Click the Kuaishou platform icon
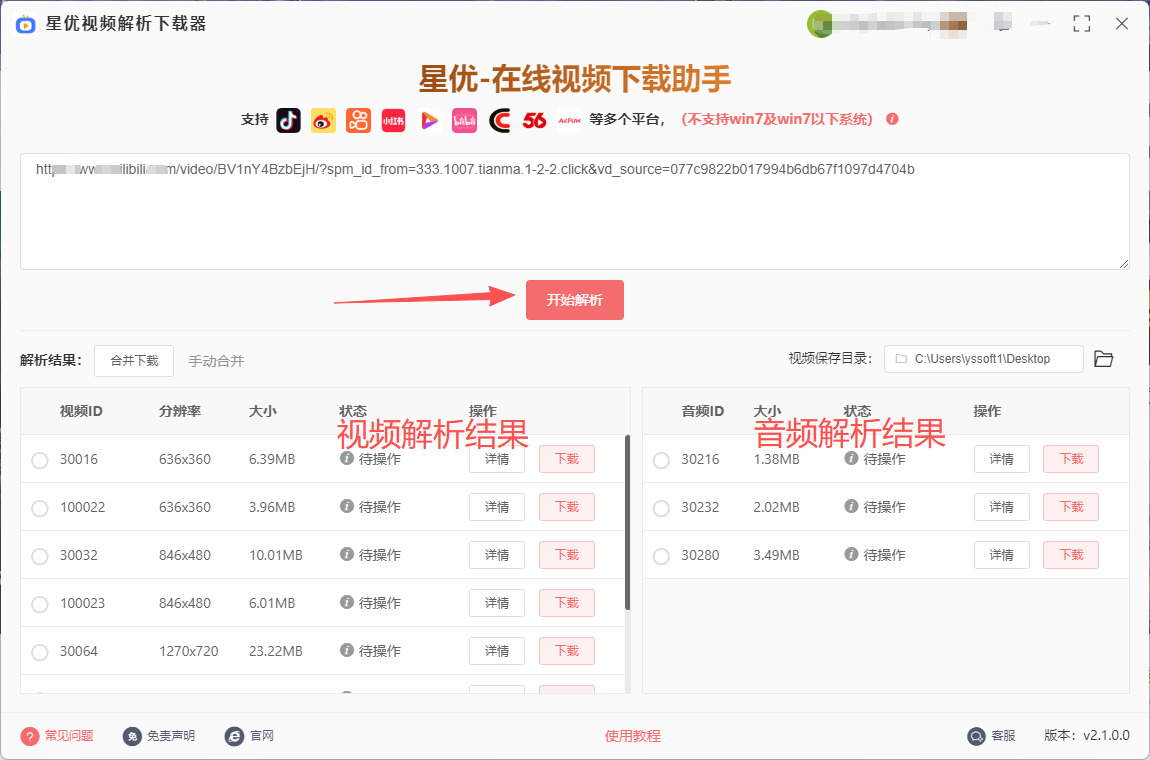This screenshot has width=1150, height=760. pyautogui.click(x=359, y=120)
